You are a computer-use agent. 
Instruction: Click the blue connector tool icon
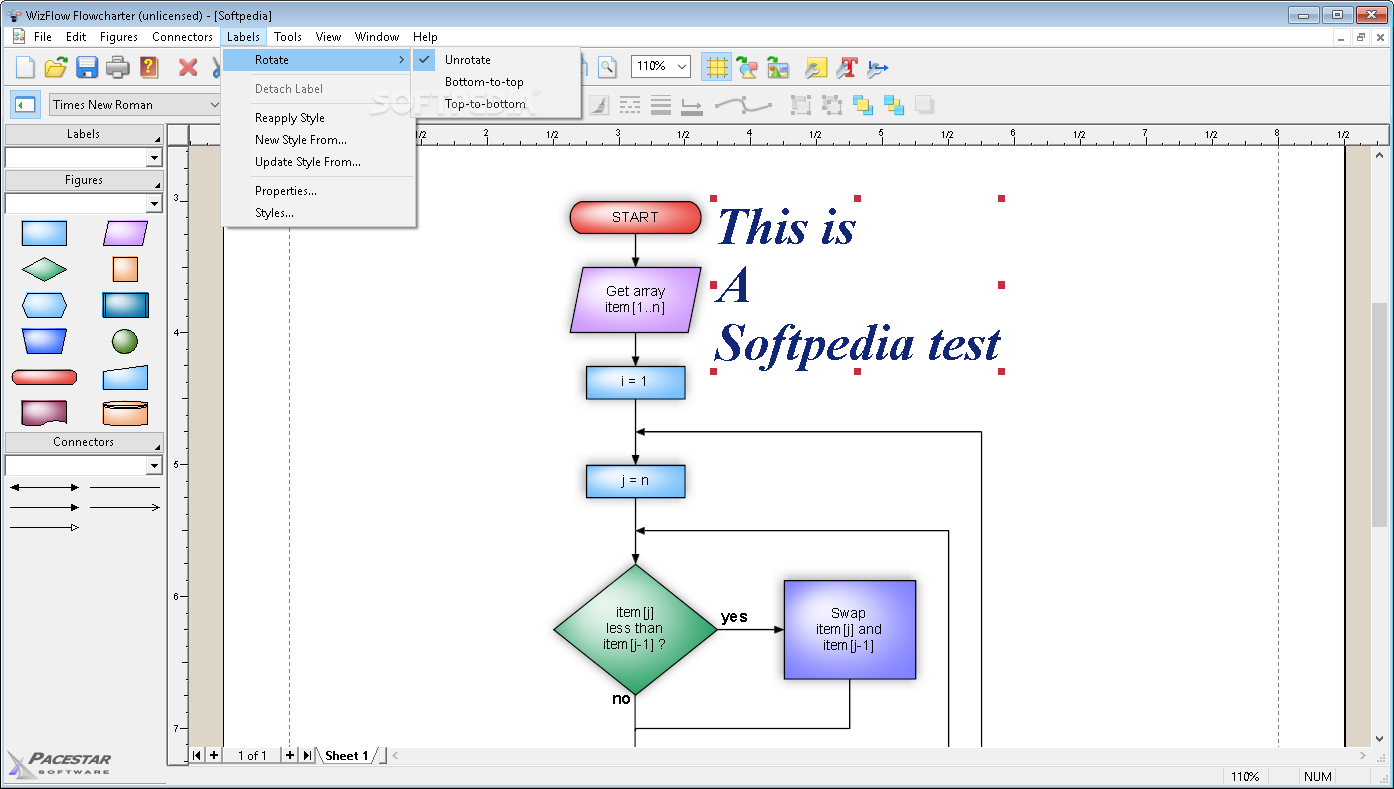pyautogui.click(x=878, y=68)
